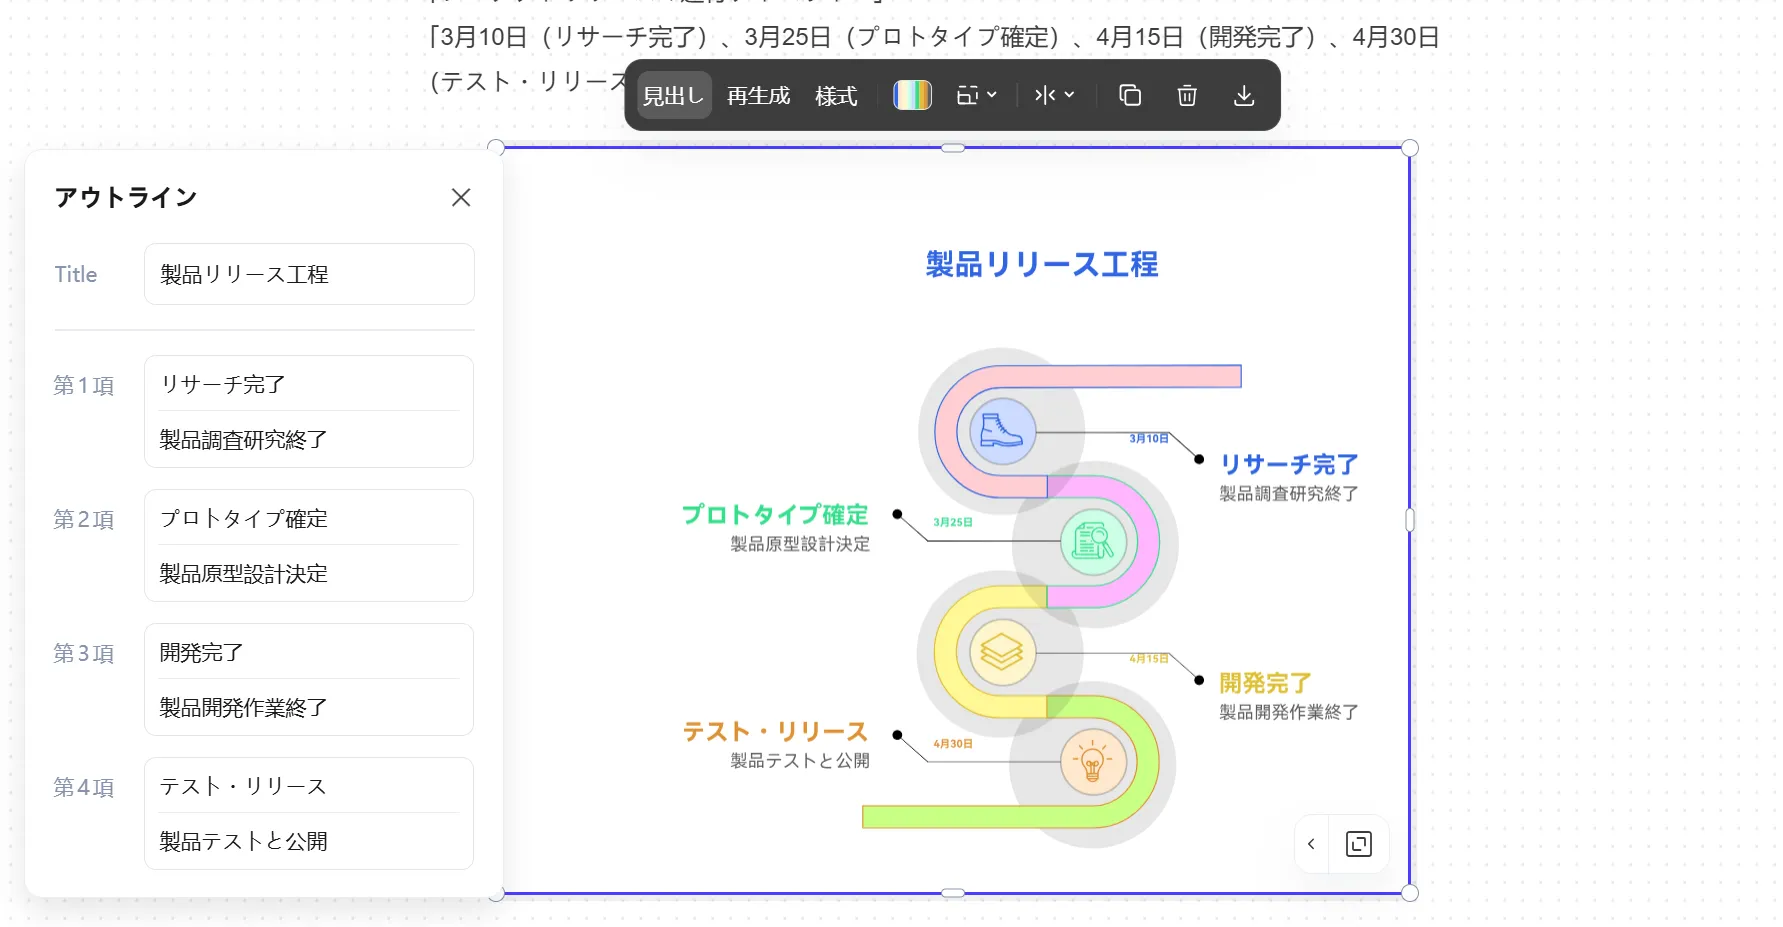Click the stacked layers icon in the timeline

(x=1001, y=653)
